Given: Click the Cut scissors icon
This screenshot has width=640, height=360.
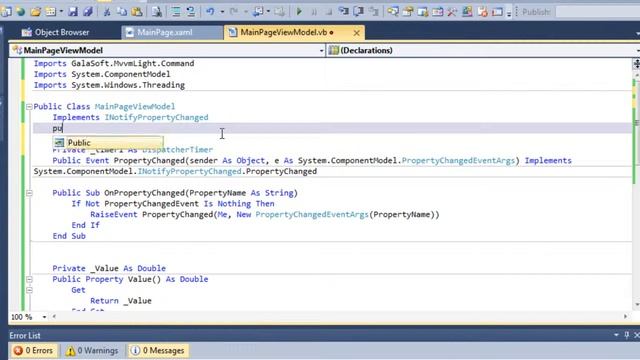Looking at the screenshot, I should point(107,12).
